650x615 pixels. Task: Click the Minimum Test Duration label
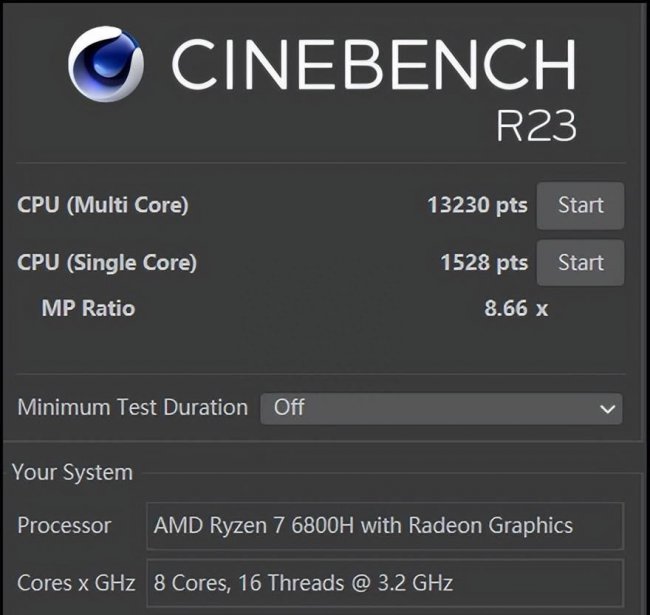point(133,407)
